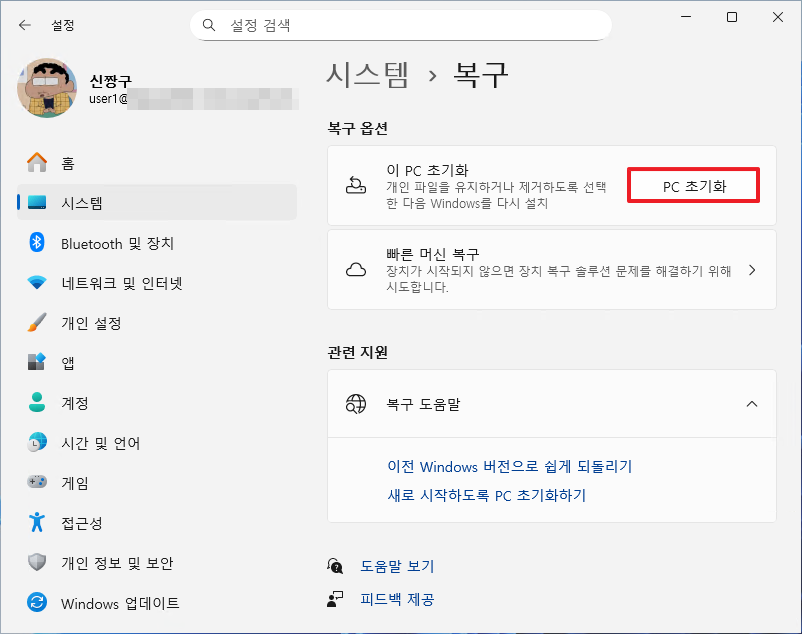Click the 앱 apps icon

[x=37, y=362]
